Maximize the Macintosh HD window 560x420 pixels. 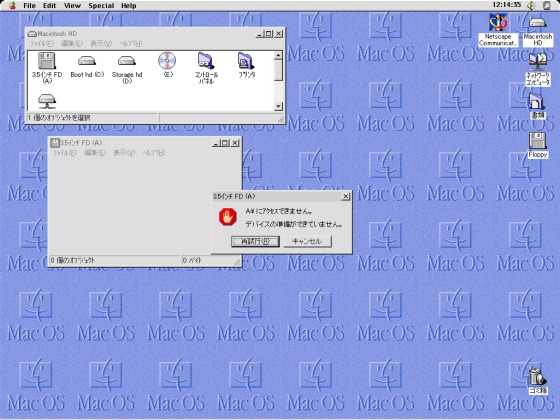[268, 34]
